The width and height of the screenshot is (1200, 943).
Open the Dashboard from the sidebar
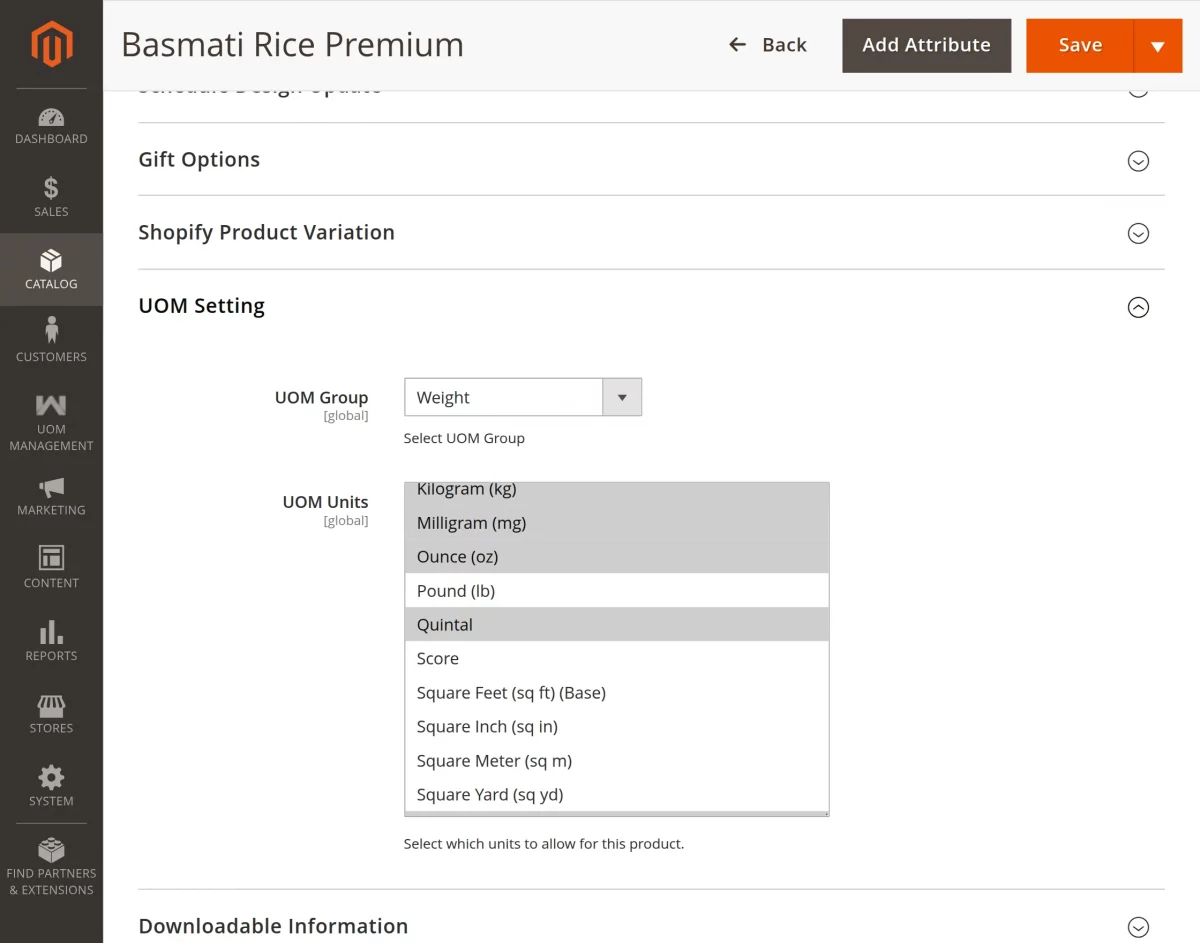pos(51,122)
